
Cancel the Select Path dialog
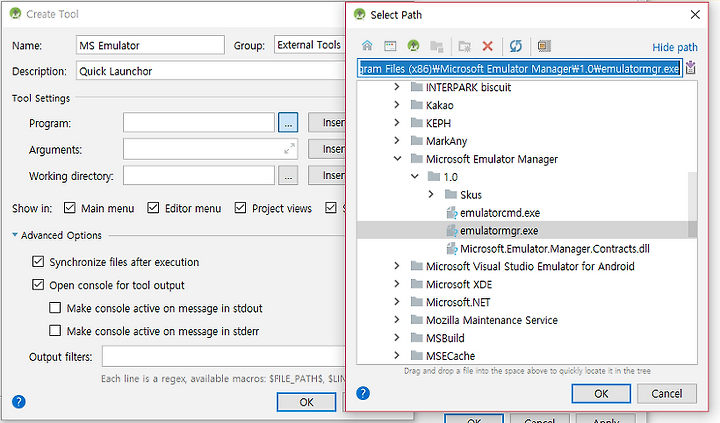pyautogui.click(x=666, y=394)
